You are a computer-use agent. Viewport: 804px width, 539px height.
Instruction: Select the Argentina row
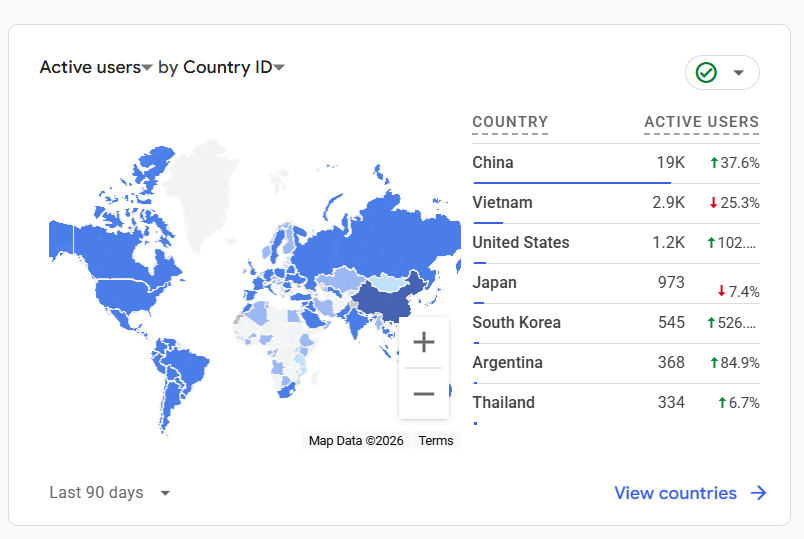pyautogui.click(x=616, y=363)
